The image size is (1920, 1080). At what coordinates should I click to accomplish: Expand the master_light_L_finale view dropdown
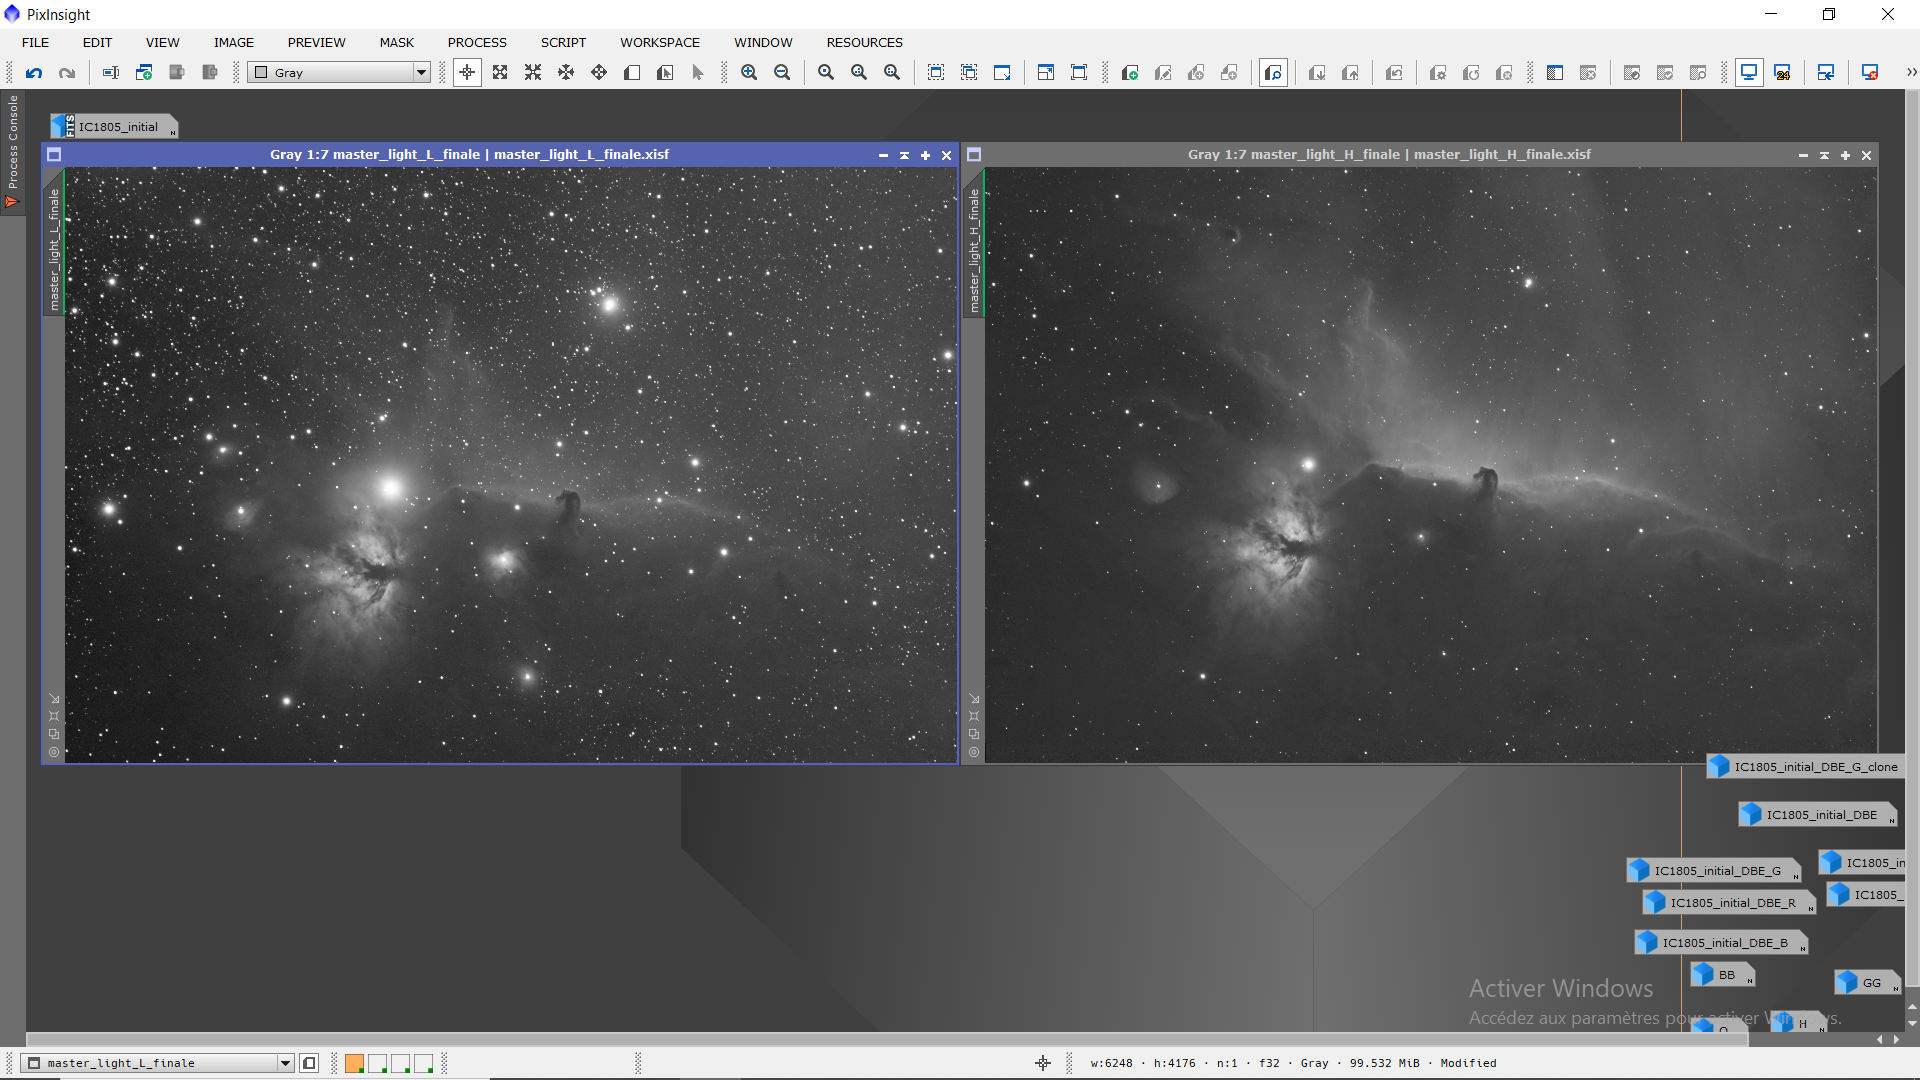click(x=285, y=1063)
